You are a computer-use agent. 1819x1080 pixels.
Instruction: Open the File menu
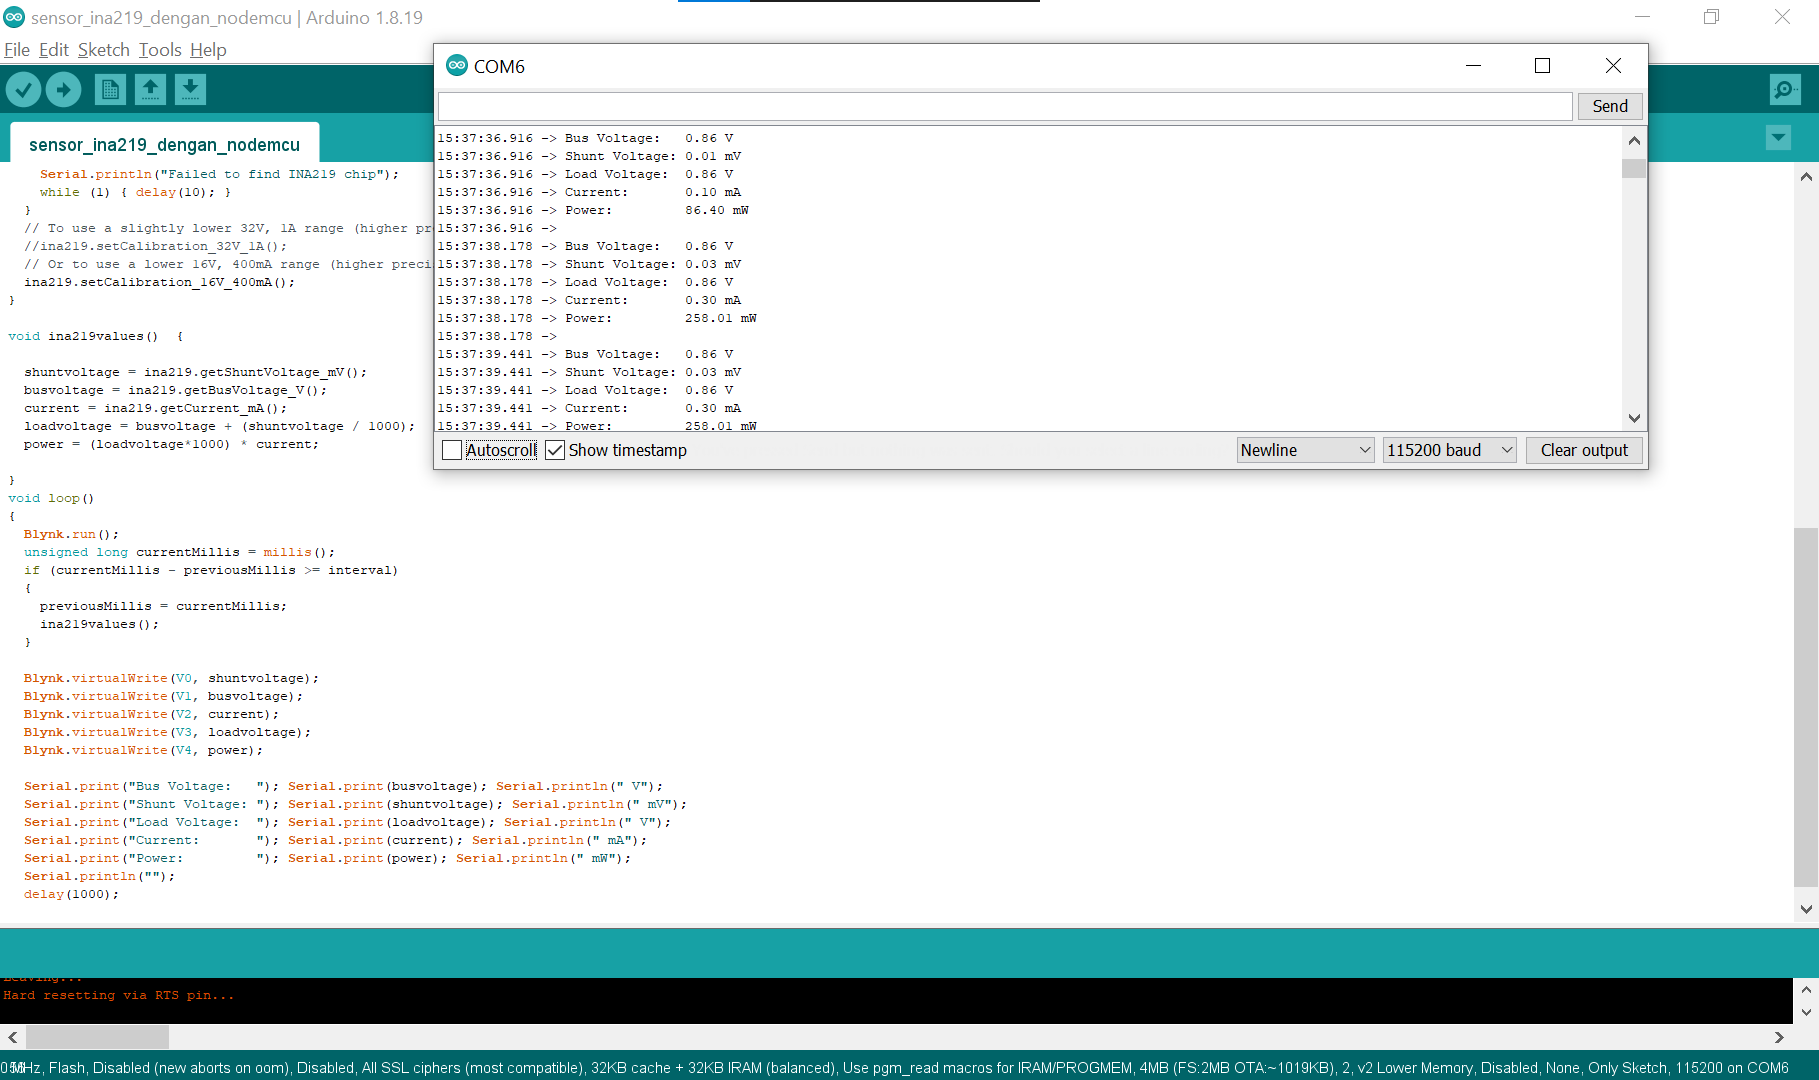pos(17,50)
